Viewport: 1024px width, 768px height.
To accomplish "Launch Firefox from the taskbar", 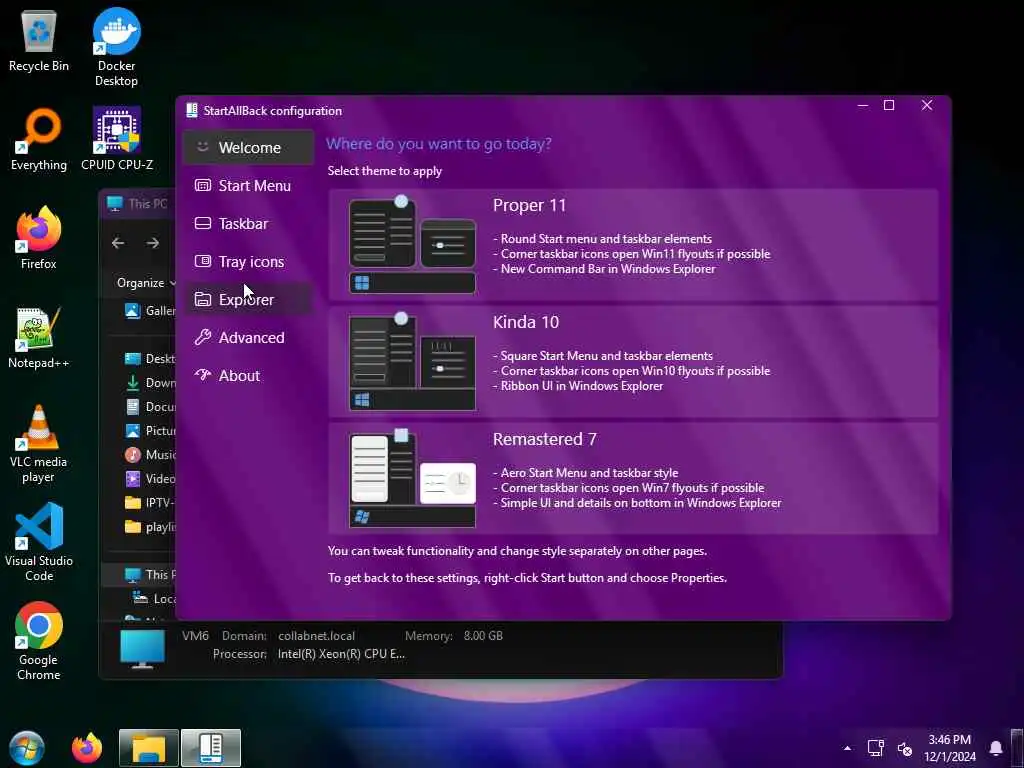I will pos(87,748).
